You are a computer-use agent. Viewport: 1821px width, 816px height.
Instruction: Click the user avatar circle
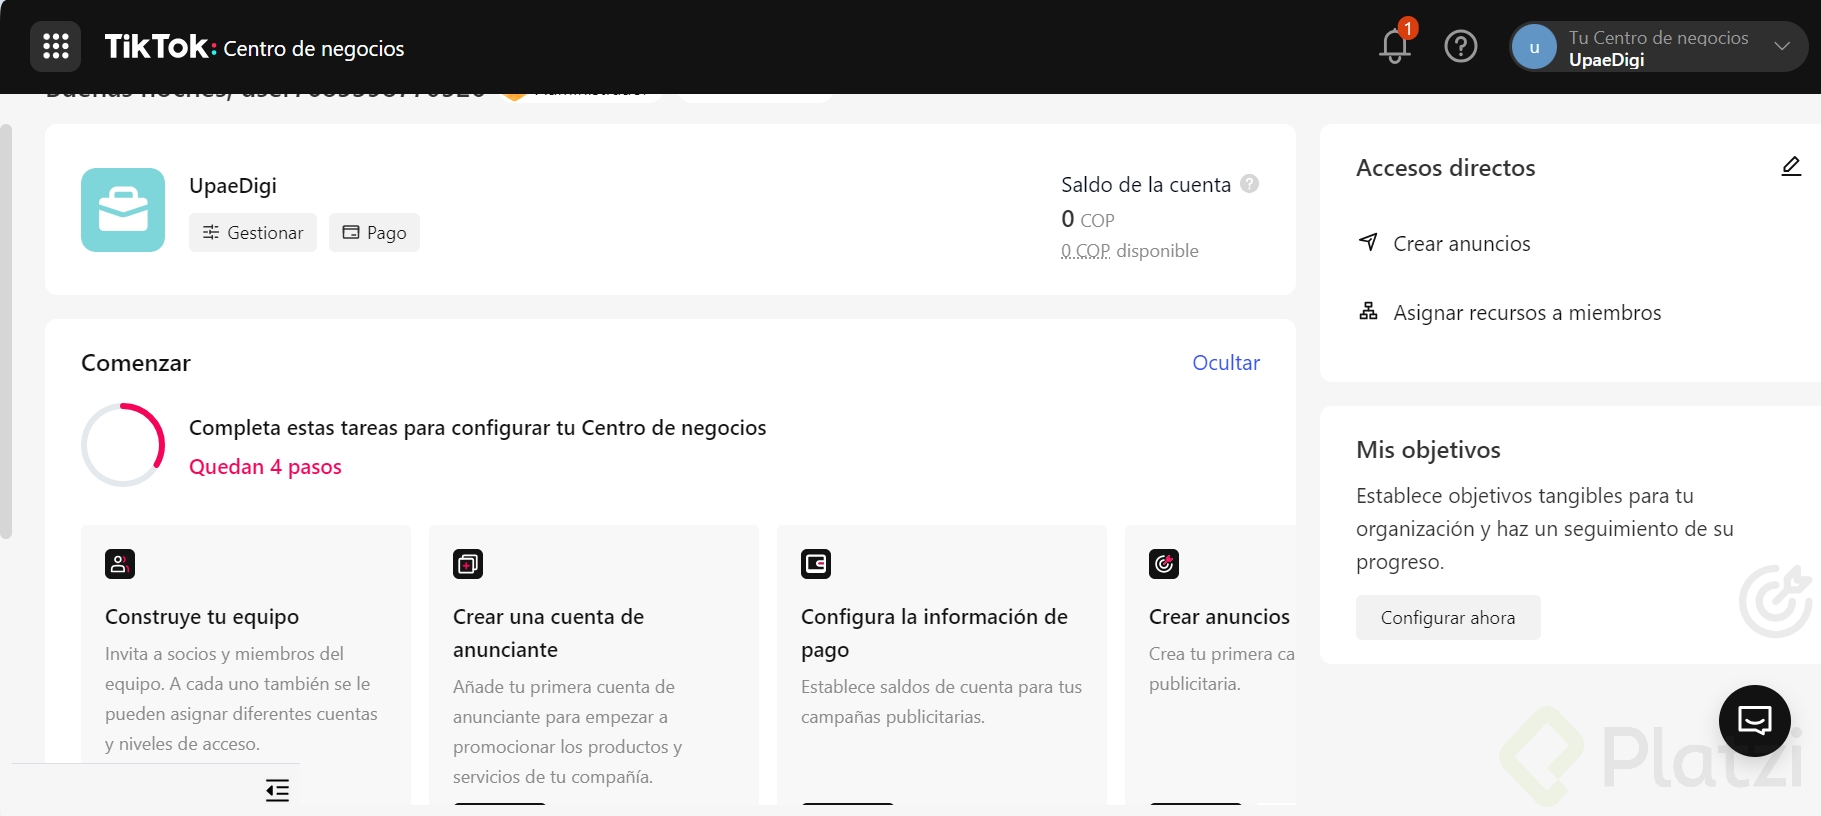point(1534,47)
